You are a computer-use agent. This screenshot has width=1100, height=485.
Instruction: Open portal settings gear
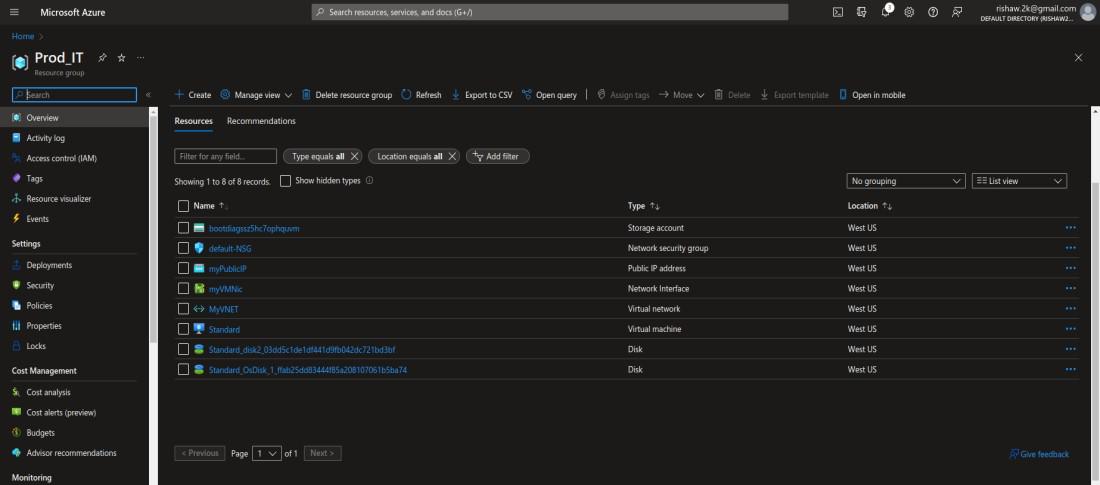909,12
